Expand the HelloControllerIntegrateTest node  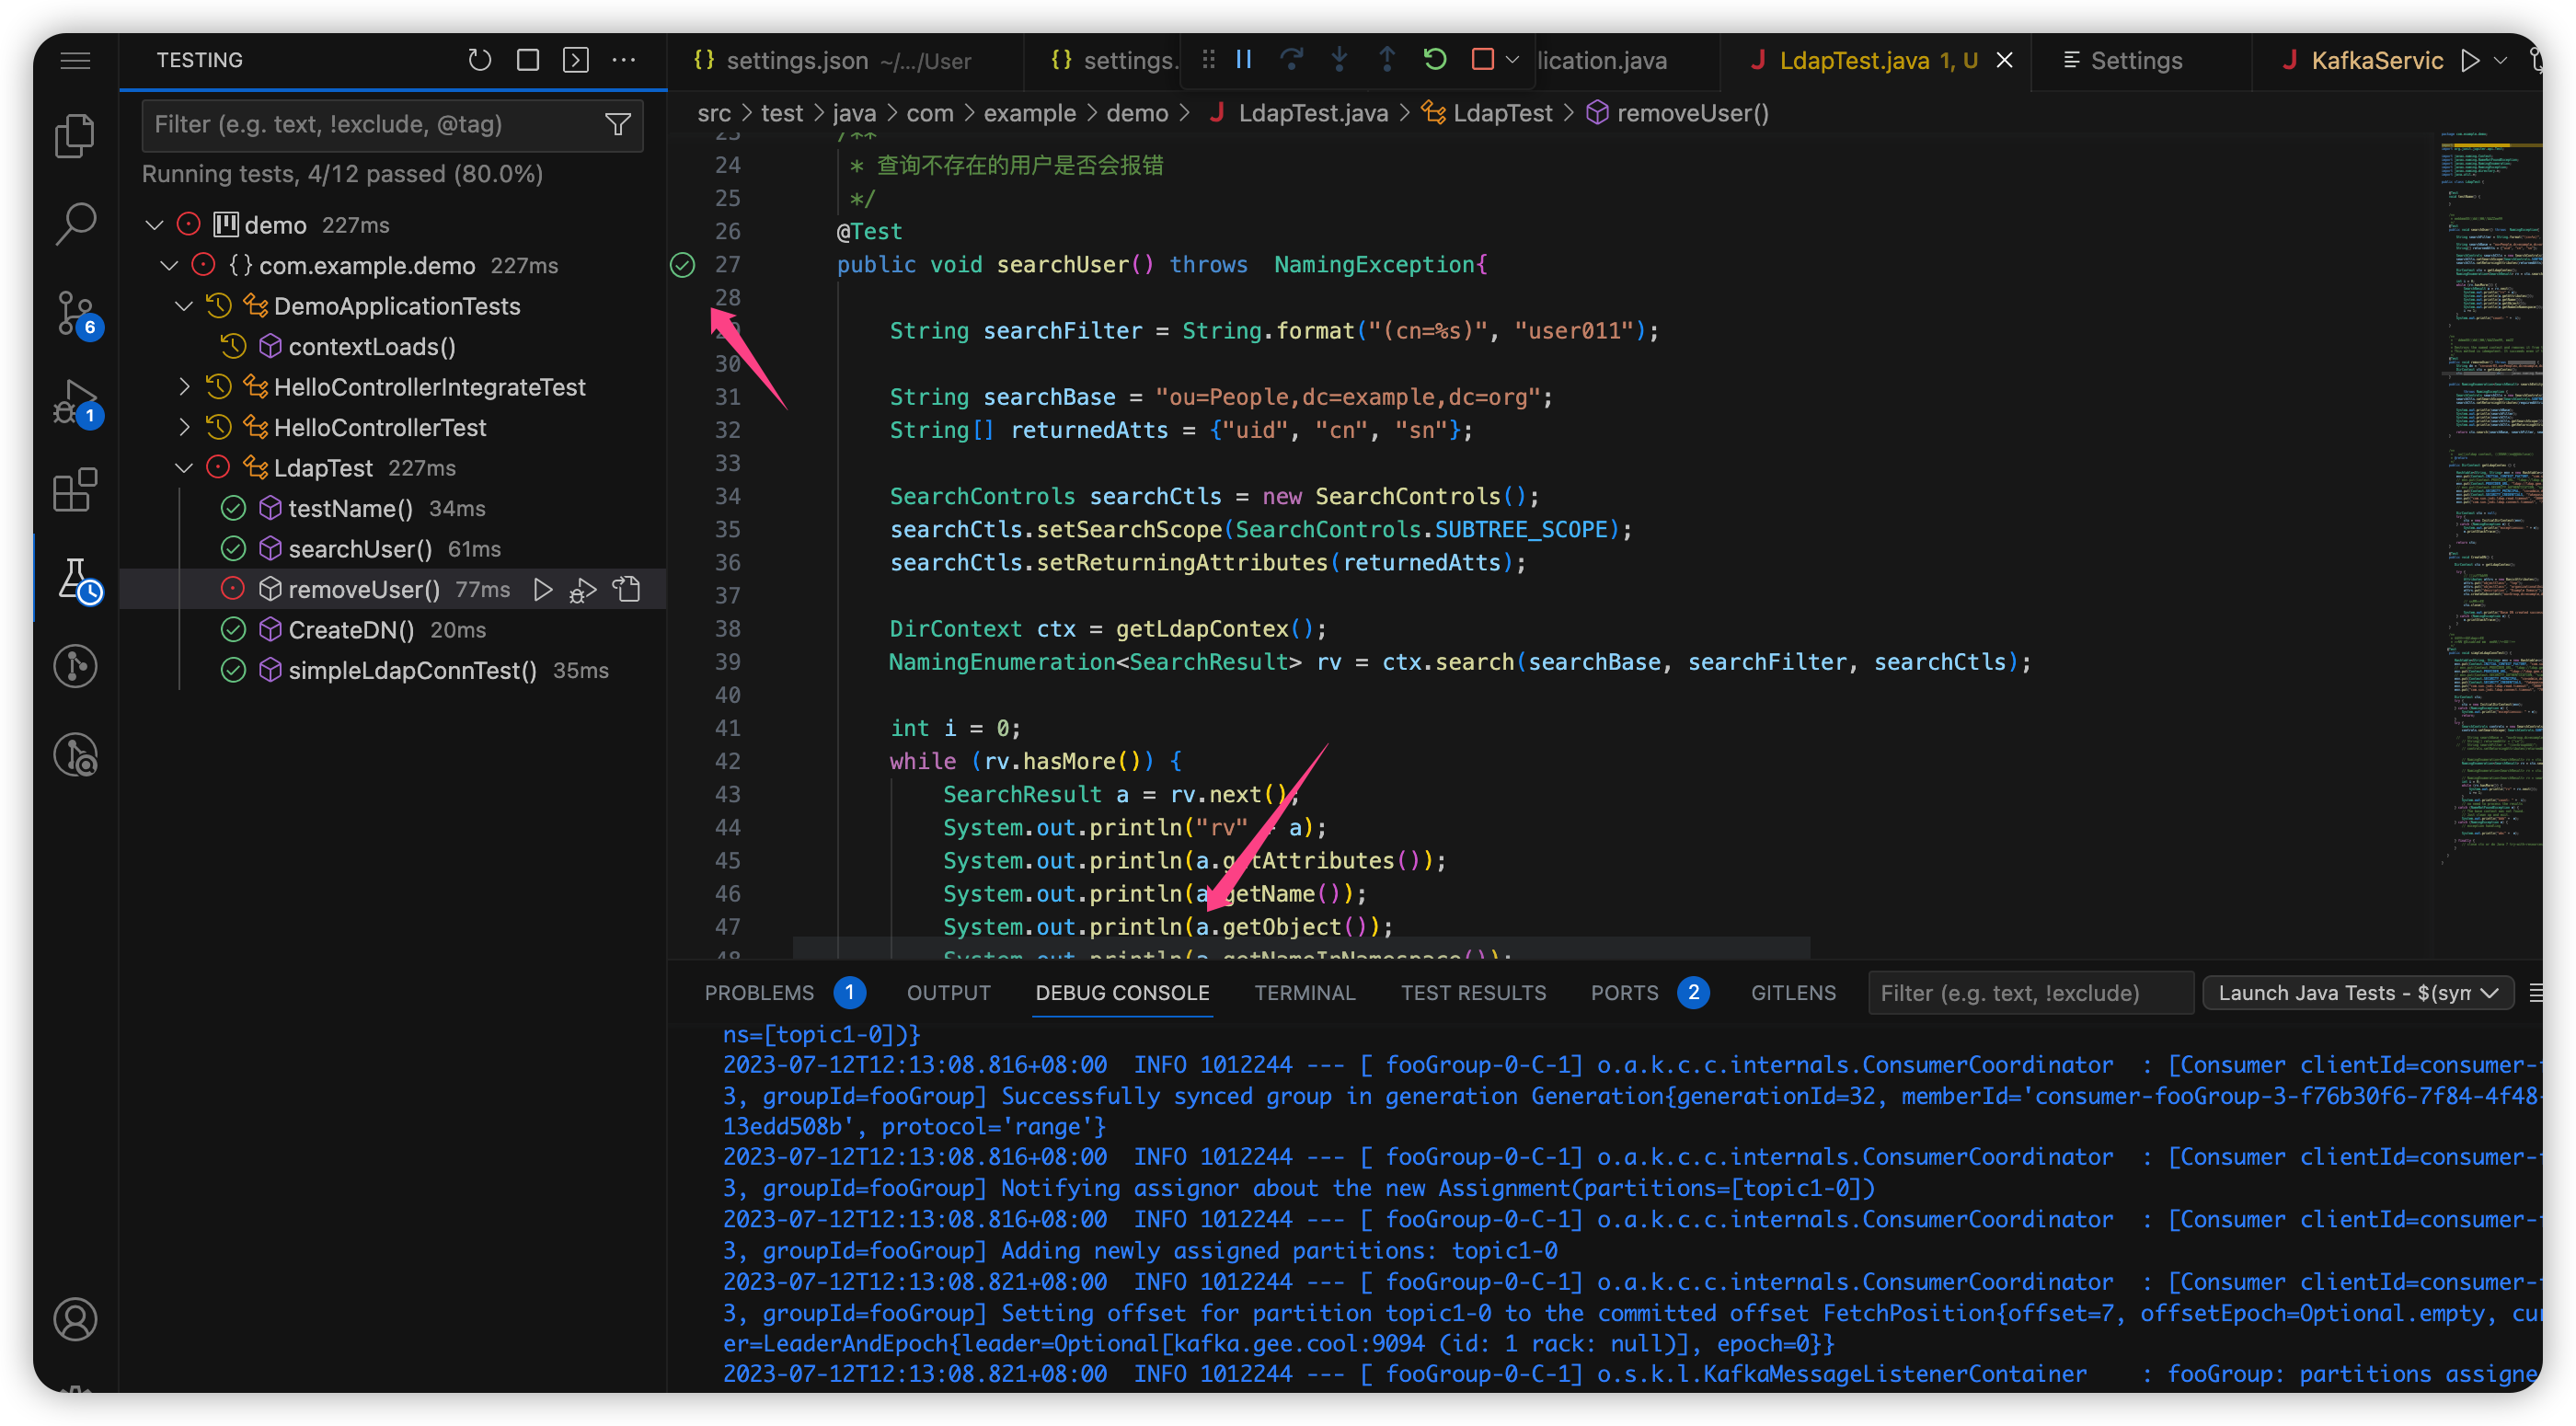click(x=184, y=386)
